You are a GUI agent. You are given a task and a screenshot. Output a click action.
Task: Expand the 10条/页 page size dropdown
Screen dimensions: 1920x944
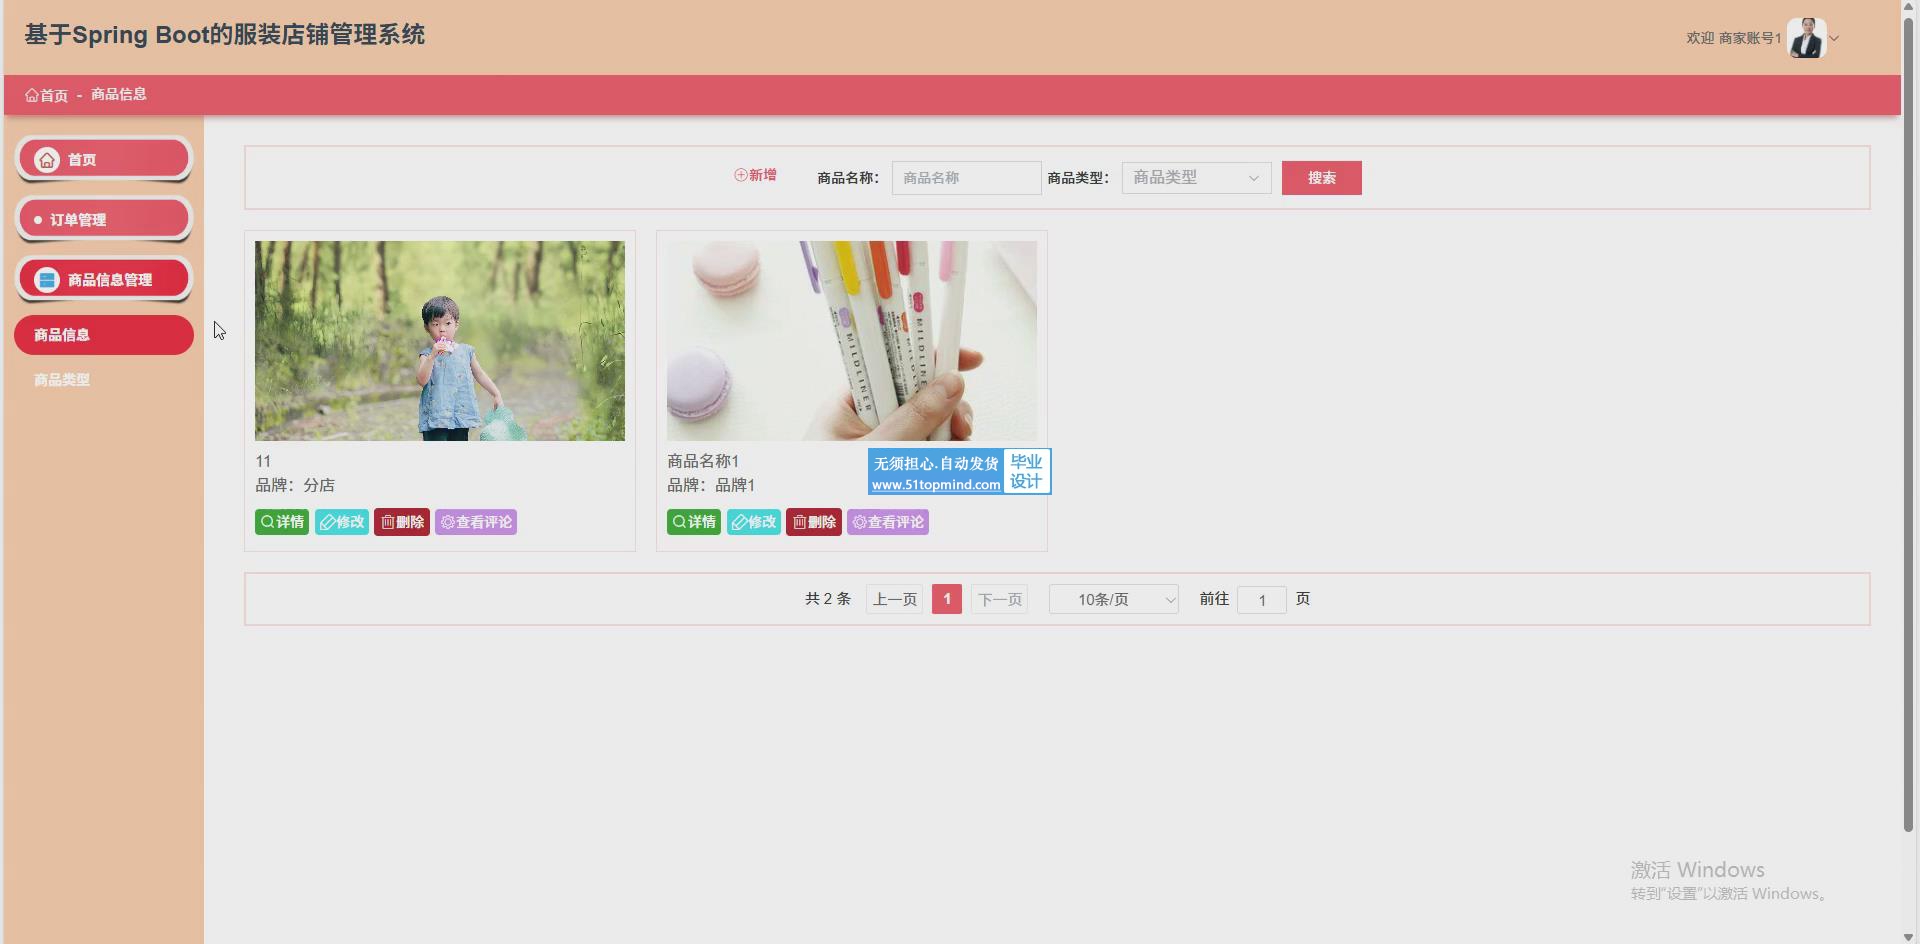point(1113,599)
